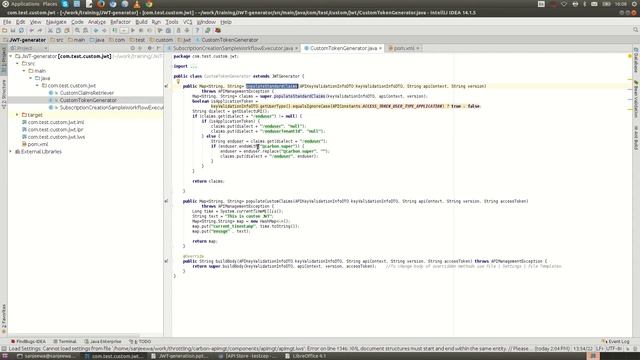Viewport: 640px width, 360px height.
Task: Click the Project panel settings gear icon
Action: 150,48
